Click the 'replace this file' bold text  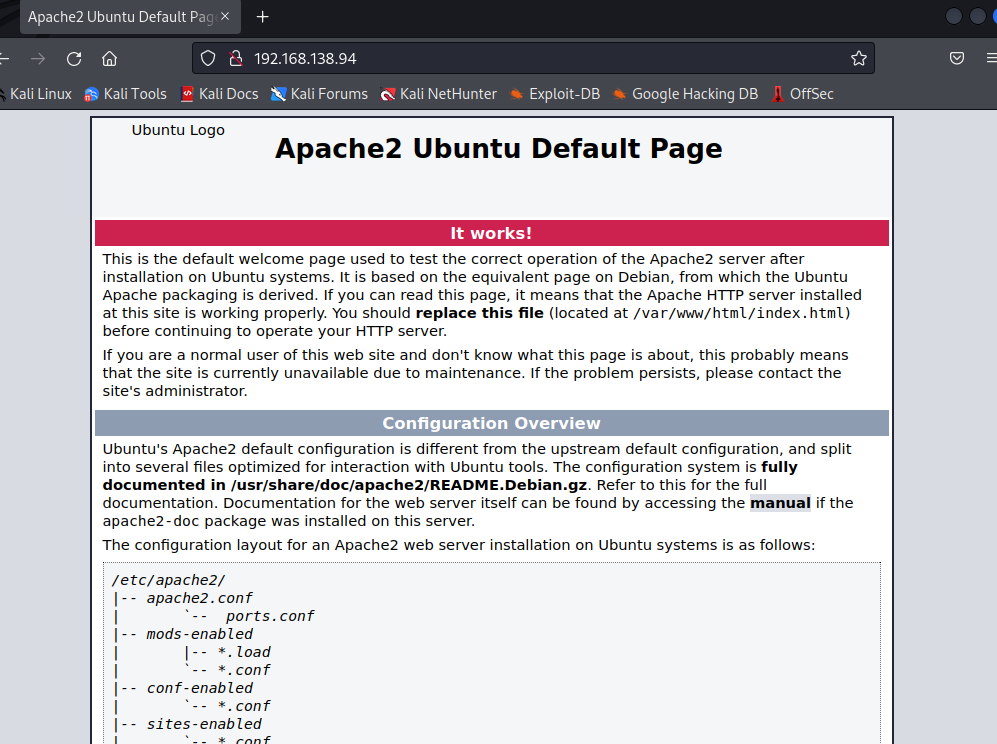point(479,313)
